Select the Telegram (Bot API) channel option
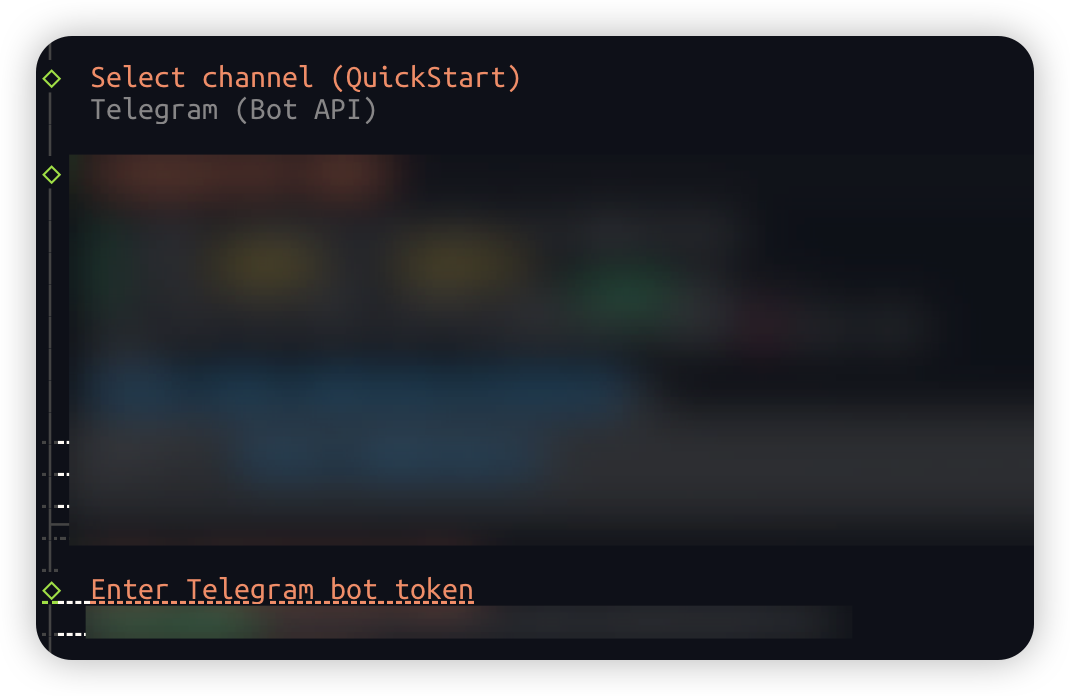 point(233,110)
